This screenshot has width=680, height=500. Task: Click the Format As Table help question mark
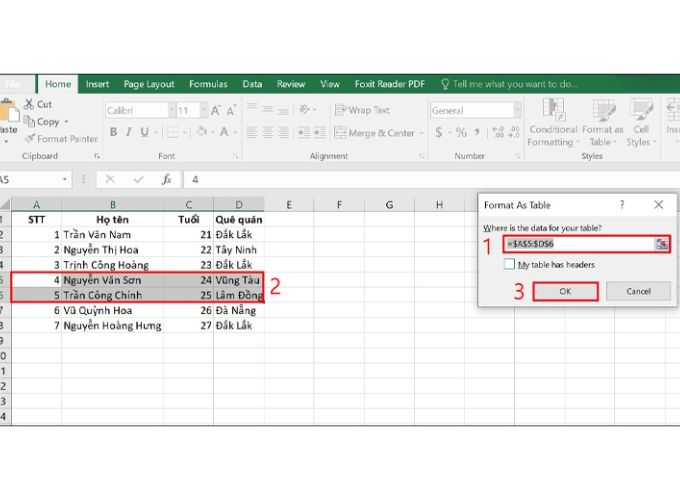[x=622, y=204]
